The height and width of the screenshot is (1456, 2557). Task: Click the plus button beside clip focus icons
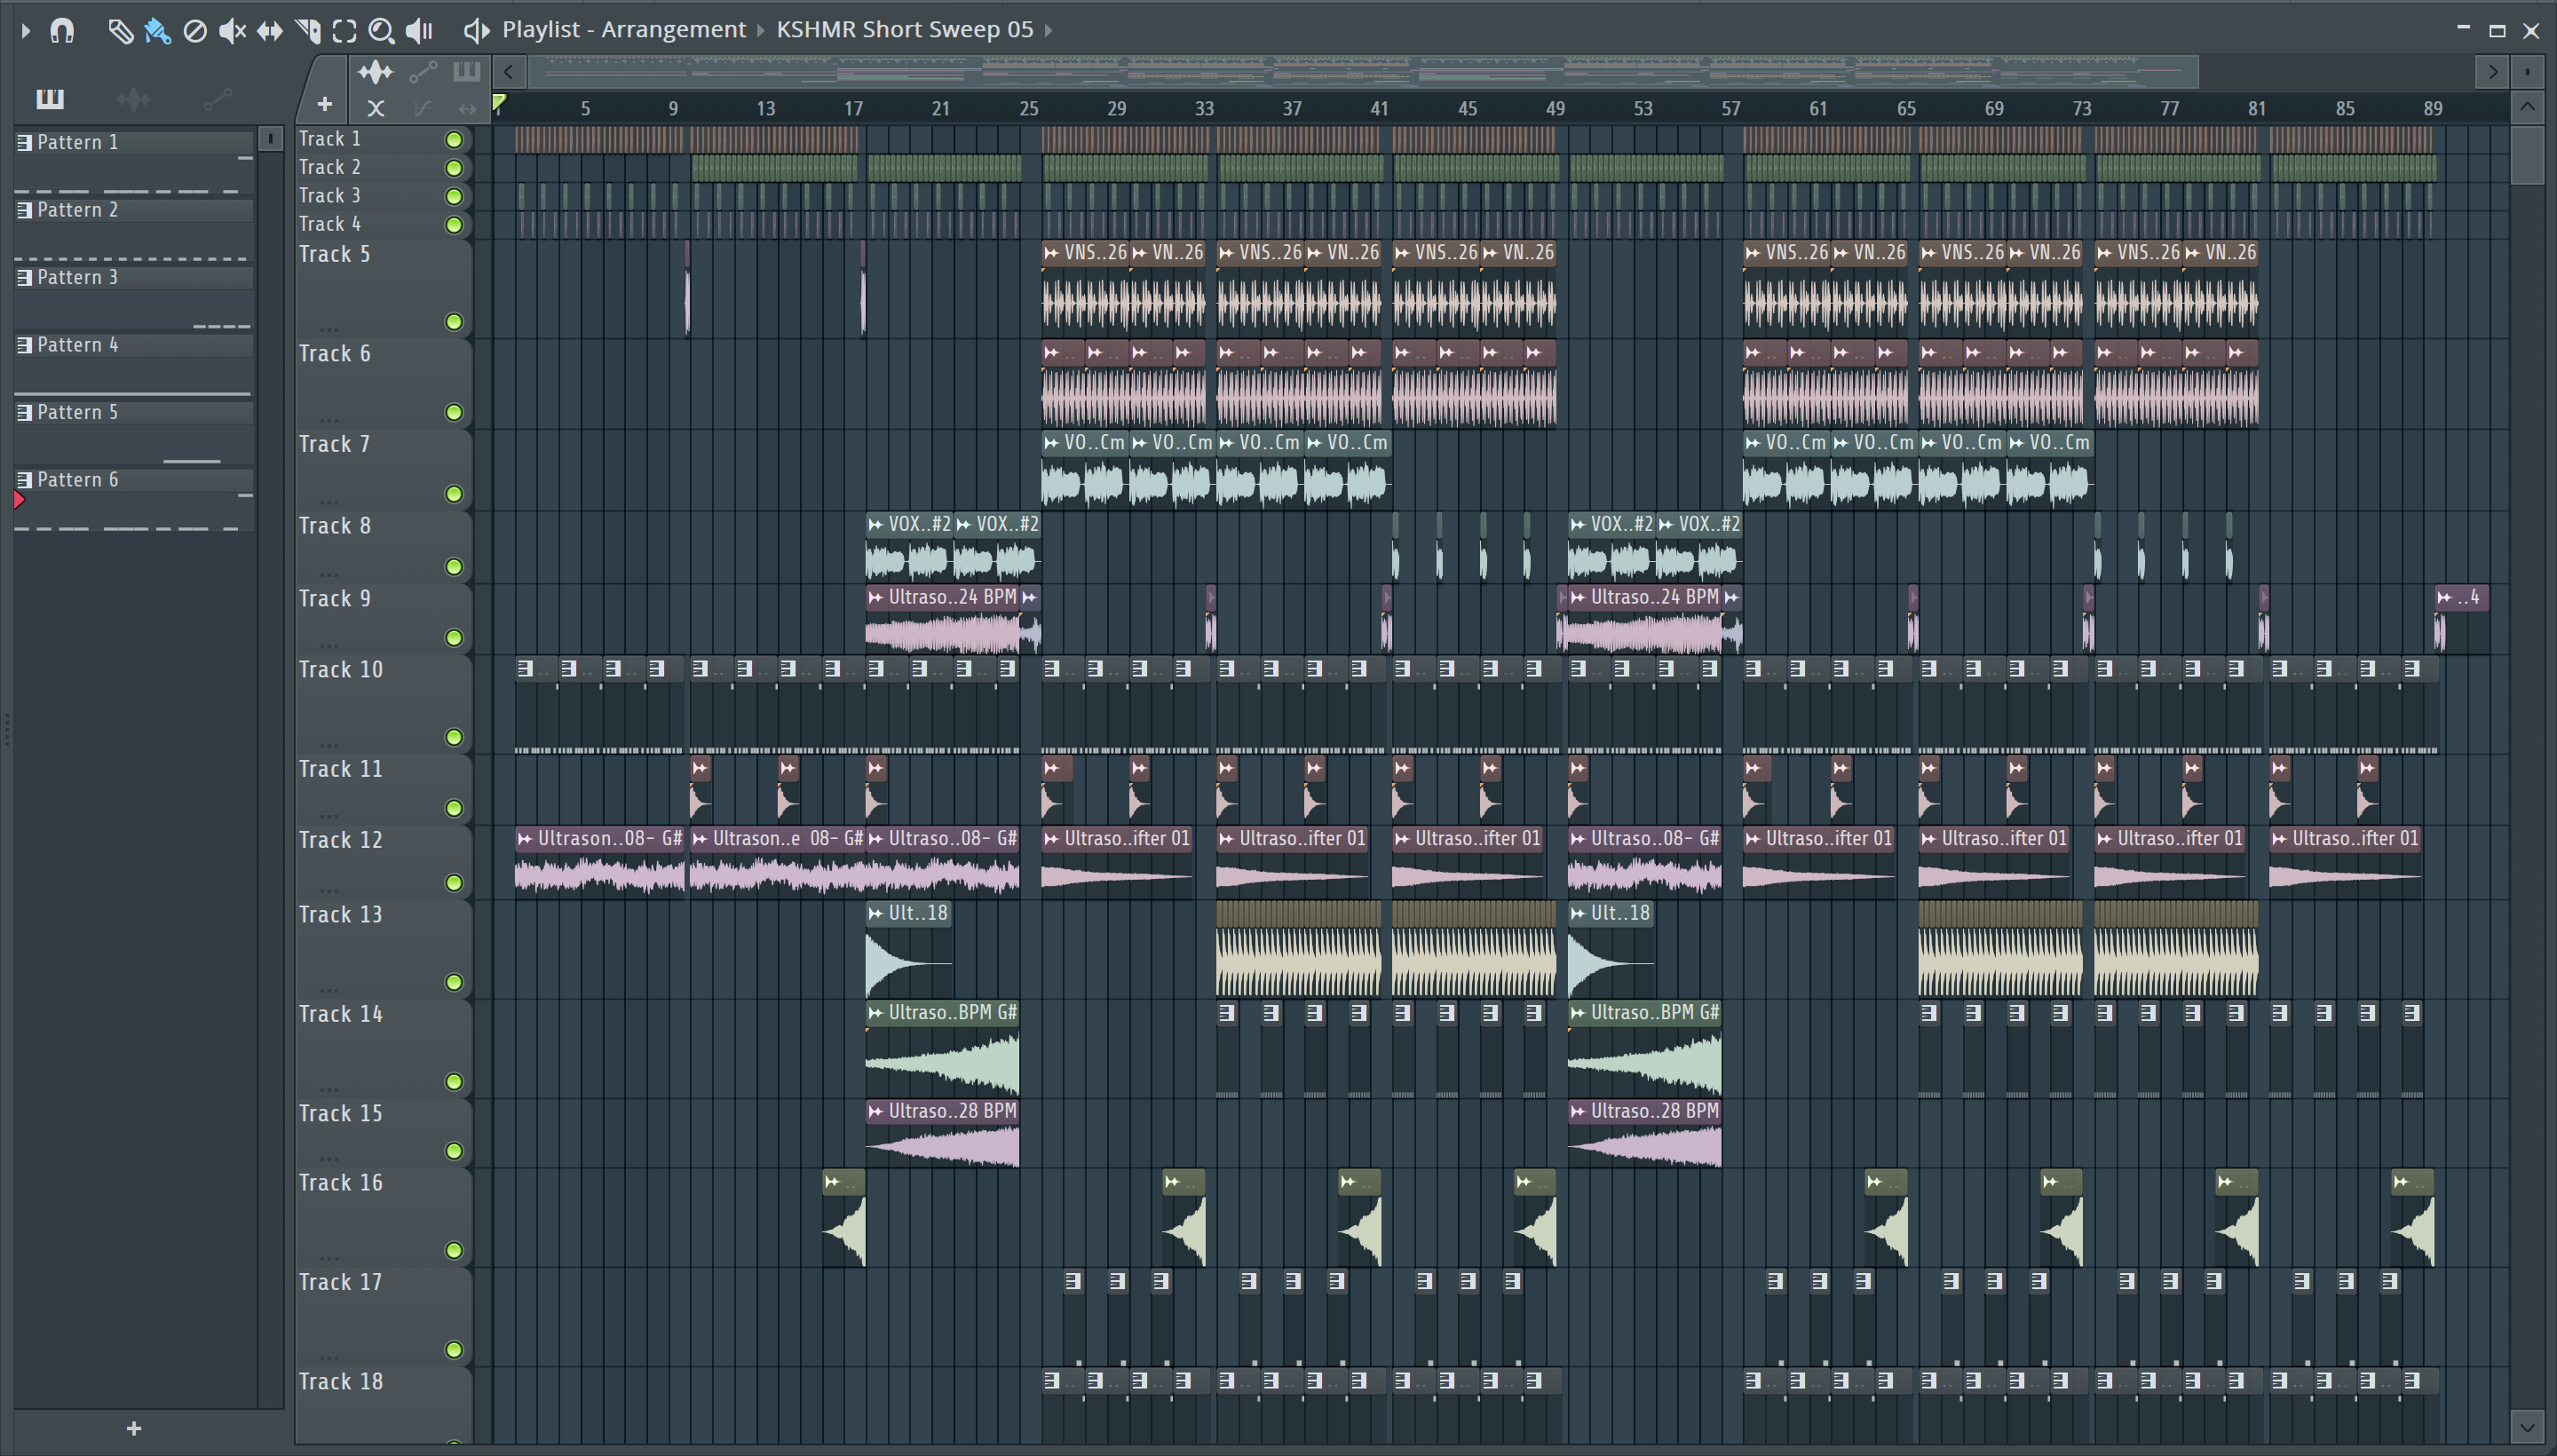[x=324, y=104]
